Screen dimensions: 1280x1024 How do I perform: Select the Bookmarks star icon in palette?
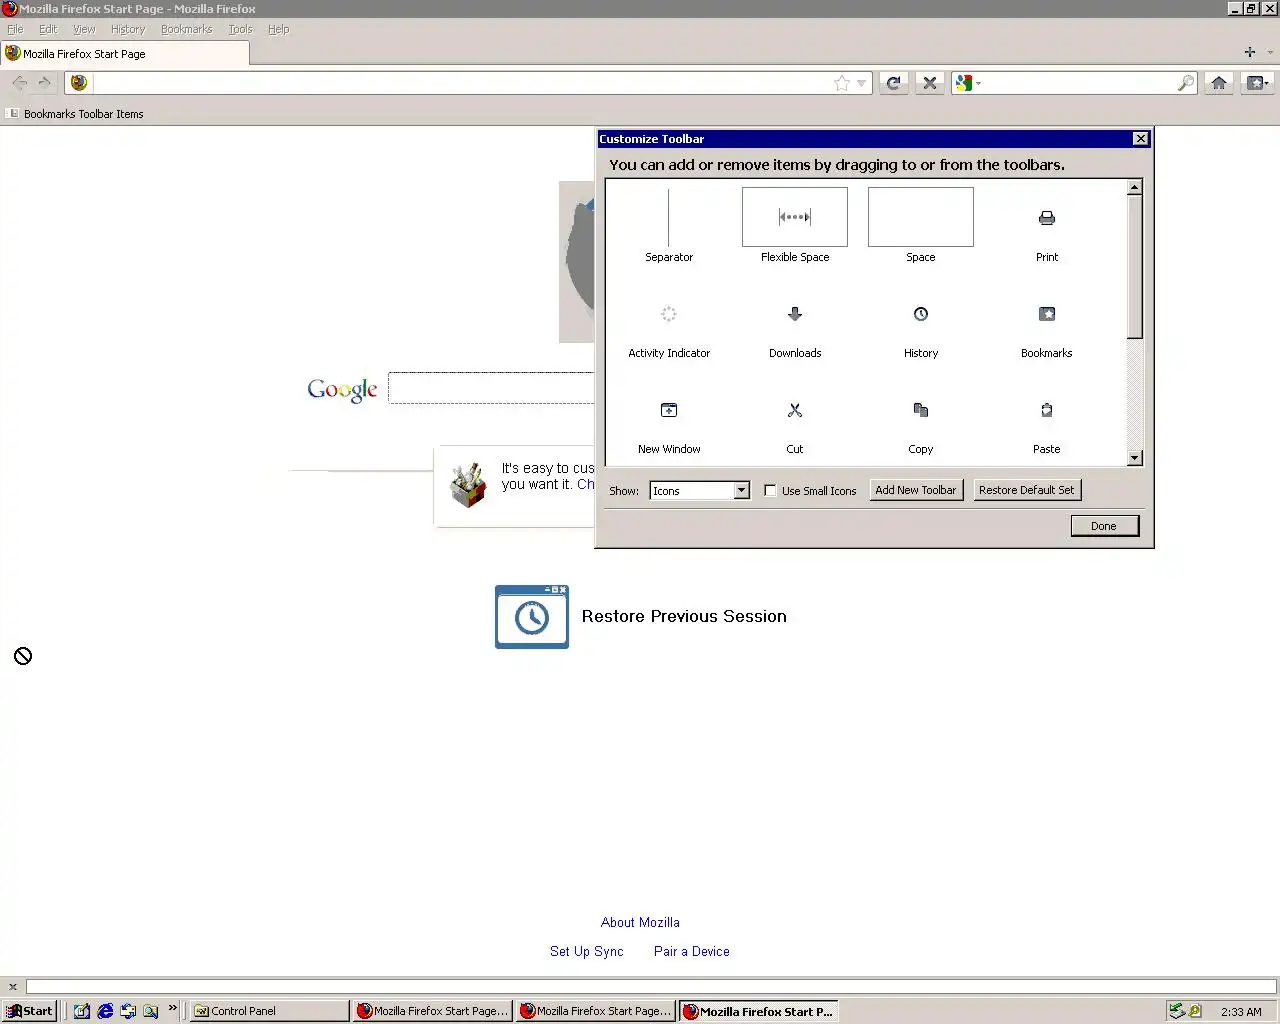(x=1047, y=314)
